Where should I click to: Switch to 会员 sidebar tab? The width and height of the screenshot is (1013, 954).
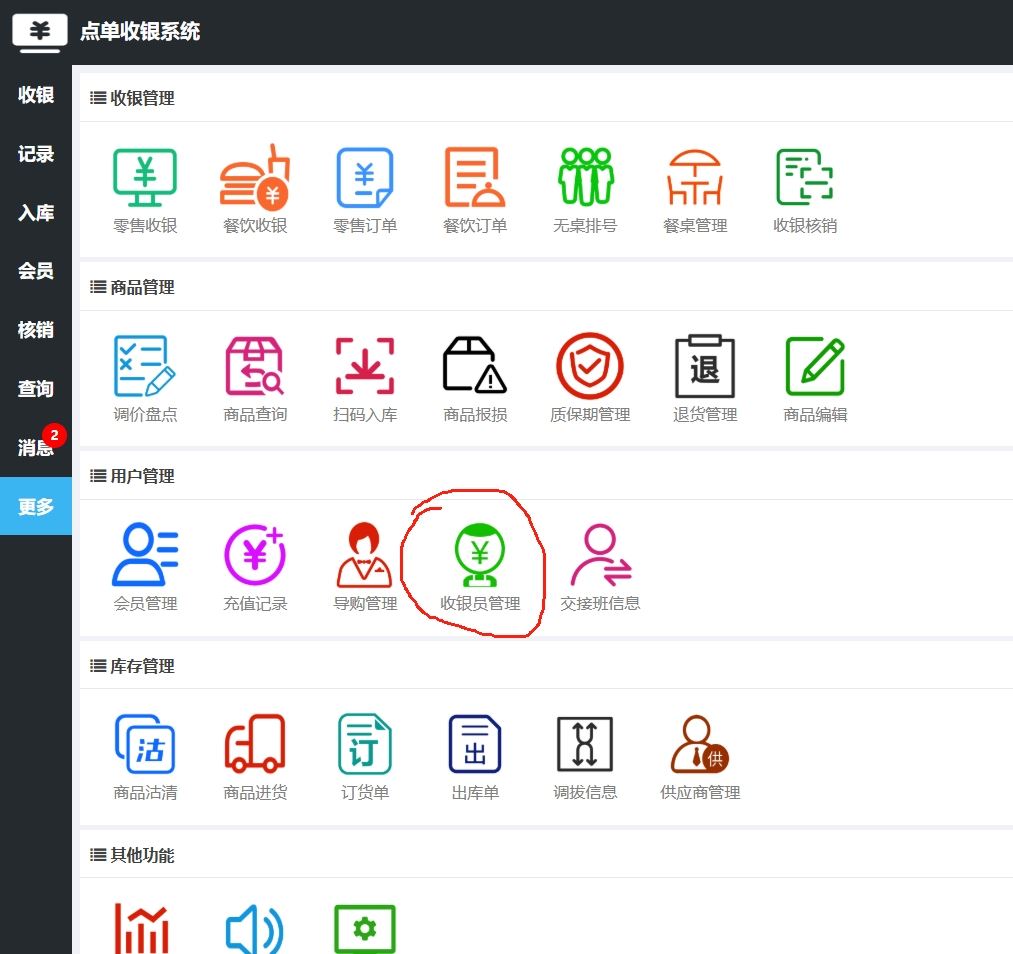(36, 271)
